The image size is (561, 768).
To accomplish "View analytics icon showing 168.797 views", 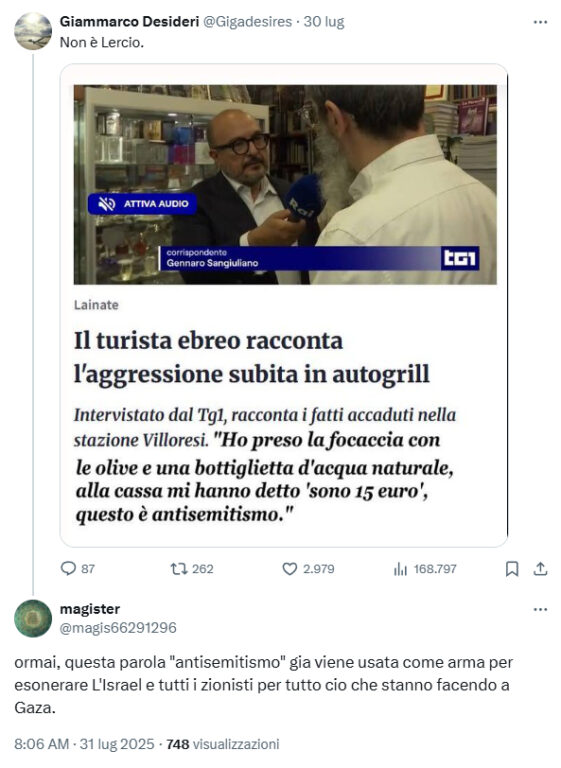I will [400, 569].
